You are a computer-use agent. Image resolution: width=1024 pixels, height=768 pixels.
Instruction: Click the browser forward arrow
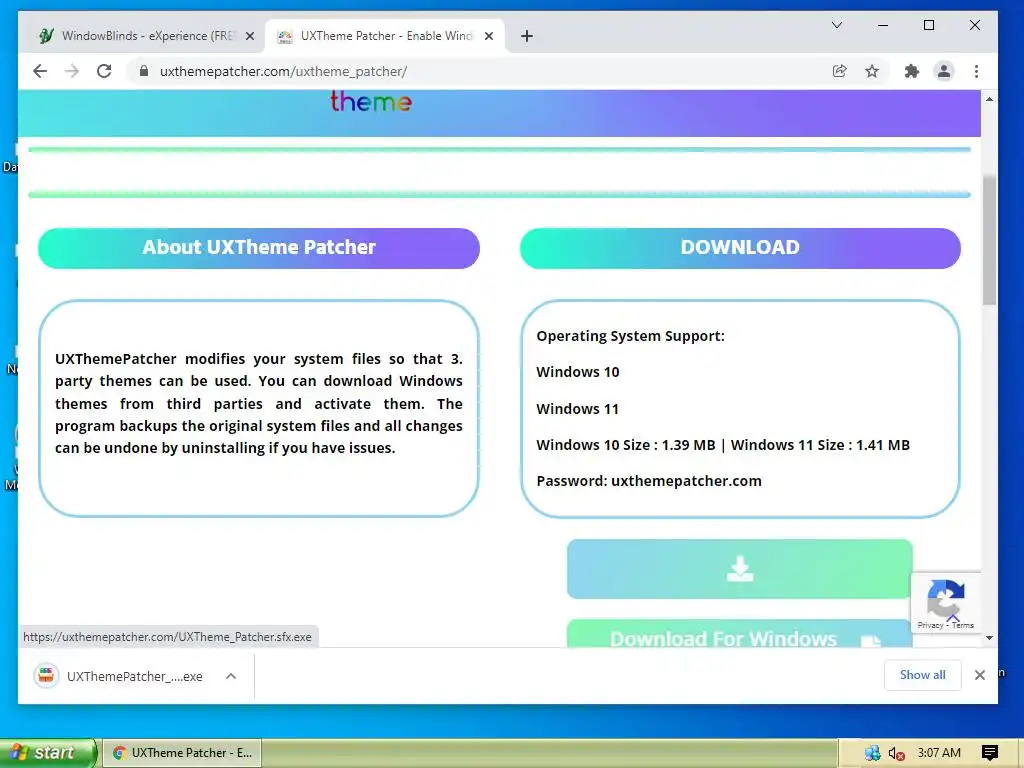72,71
